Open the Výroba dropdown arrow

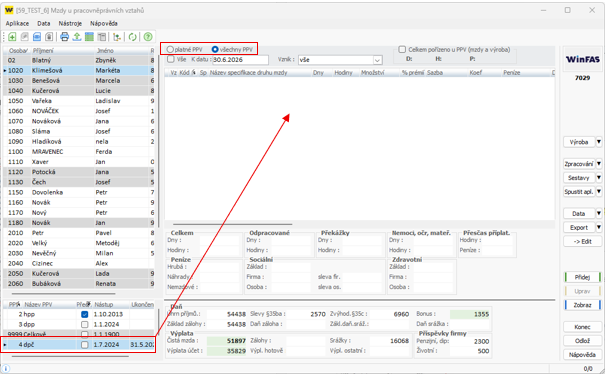click(599, 142)
